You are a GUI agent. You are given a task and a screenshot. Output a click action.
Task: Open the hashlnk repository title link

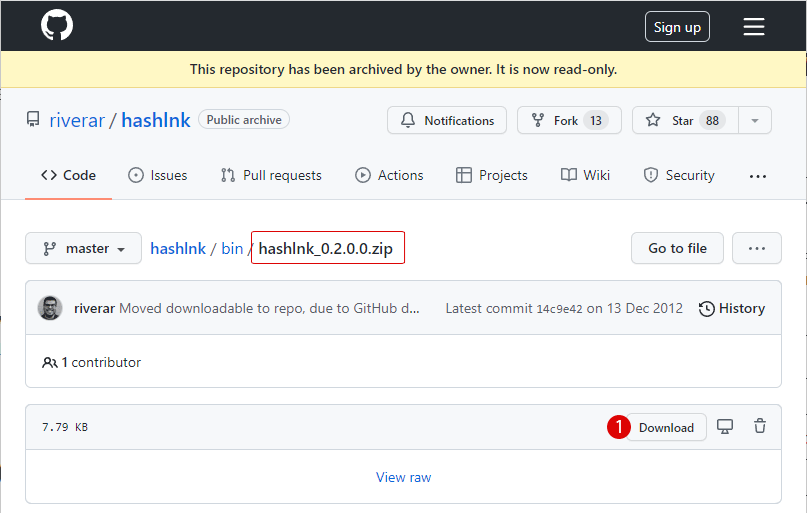click(155, 120)
